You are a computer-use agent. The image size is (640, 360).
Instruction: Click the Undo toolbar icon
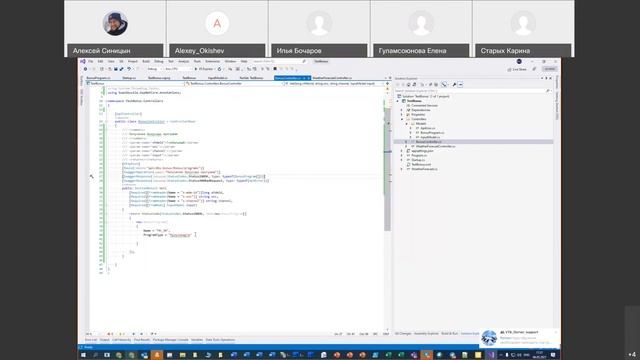[129, 69]
